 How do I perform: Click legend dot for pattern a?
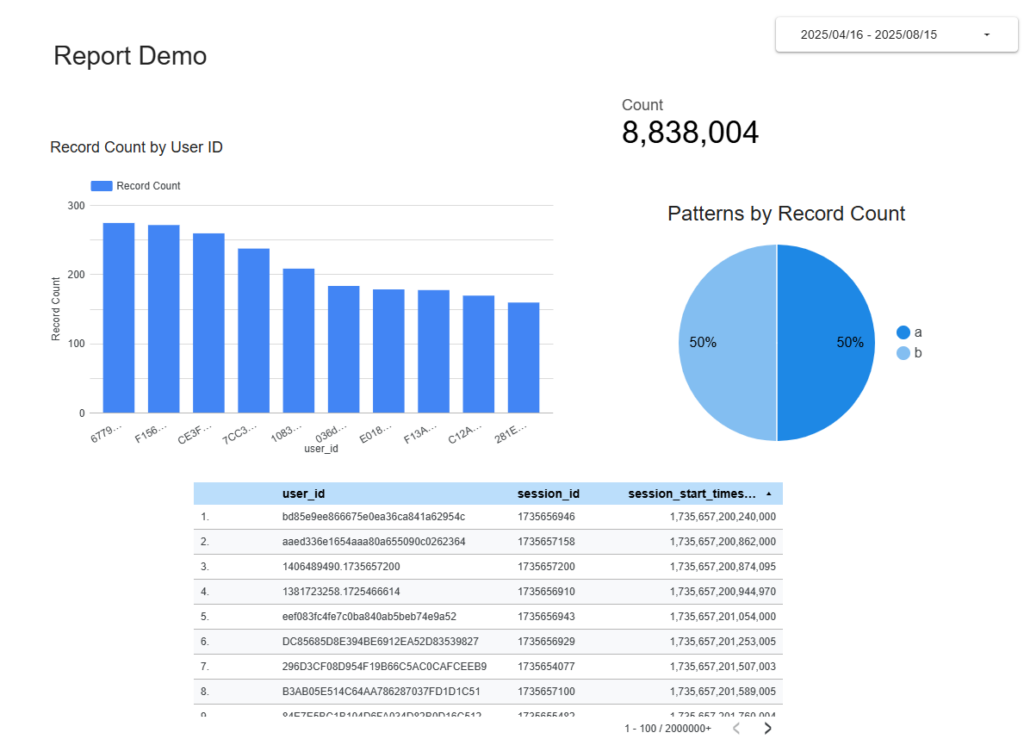click(903, 332)
